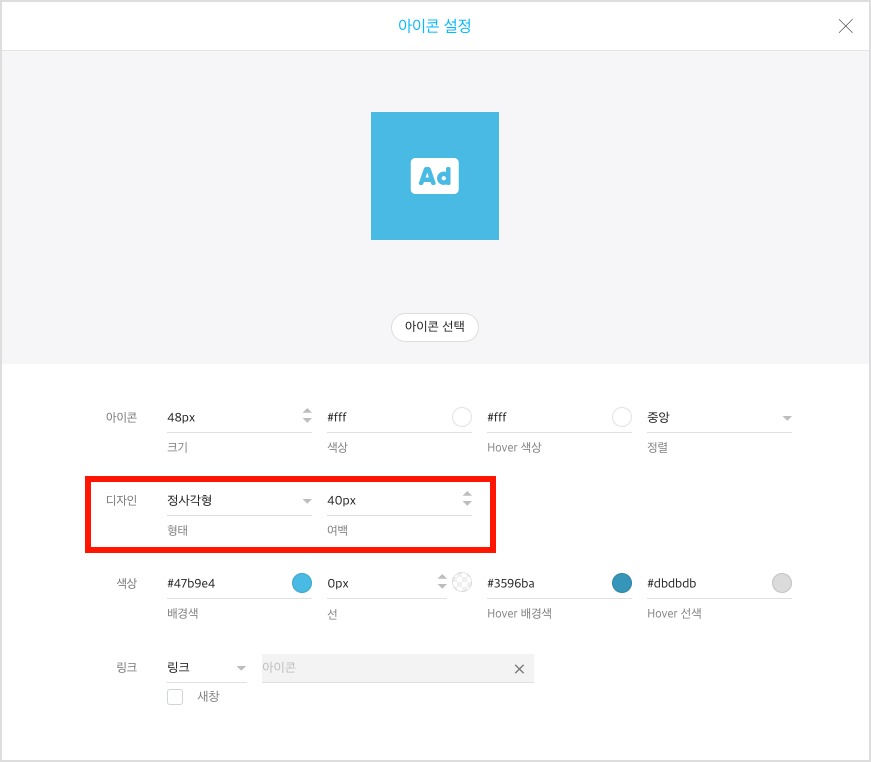The width and height of the screenshot is (871, 762).
Task: Open the 정사각형 shape dropdown
Action: pos(239,500)
